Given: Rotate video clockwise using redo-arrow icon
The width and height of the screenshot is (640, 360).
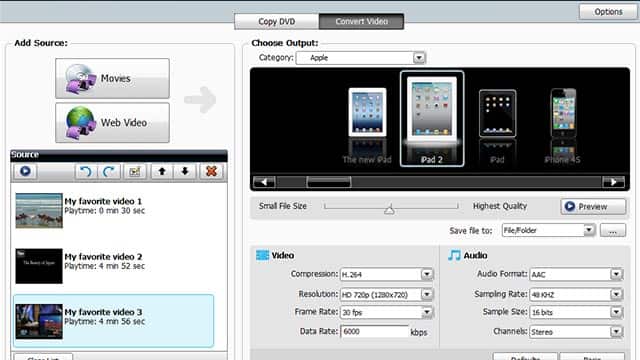Looking at the screenshot, I should [109, 171].
